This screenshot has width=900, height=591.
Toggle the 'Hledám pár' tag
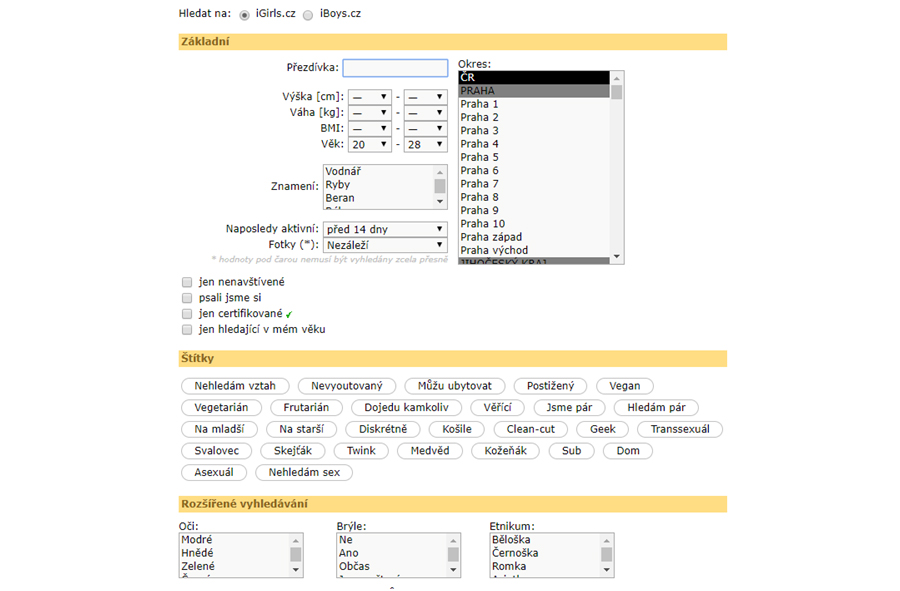coord(656,407)
